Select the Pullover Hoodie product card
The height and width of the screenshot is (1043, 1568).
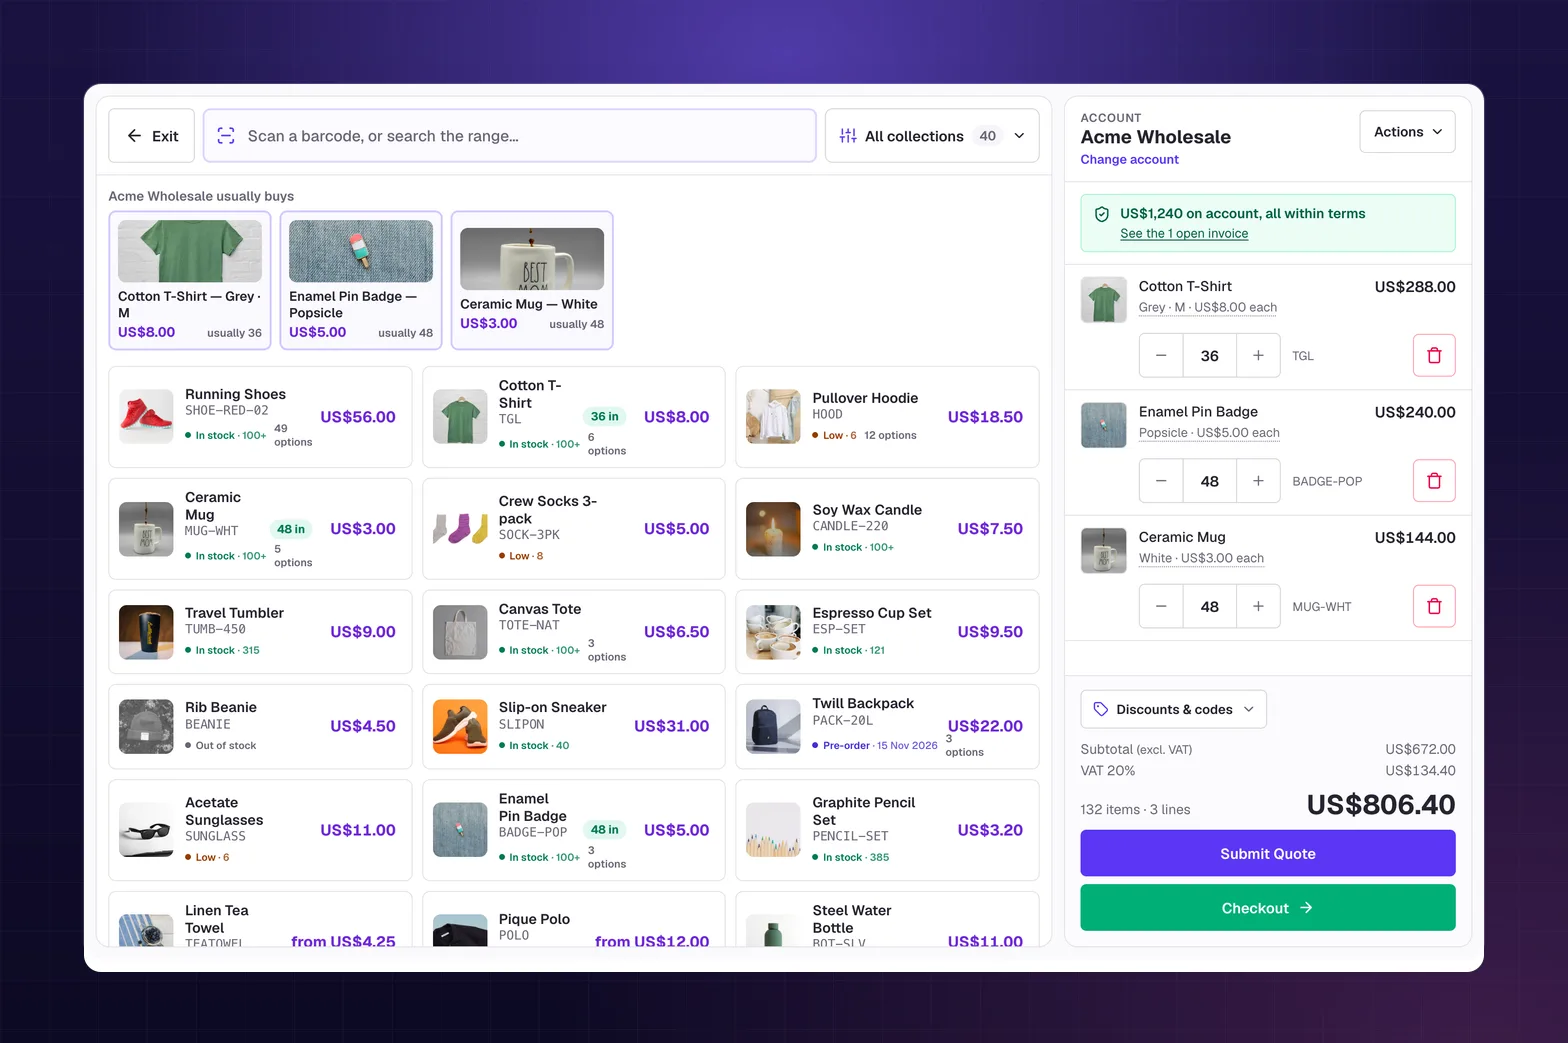click(887, 417)
